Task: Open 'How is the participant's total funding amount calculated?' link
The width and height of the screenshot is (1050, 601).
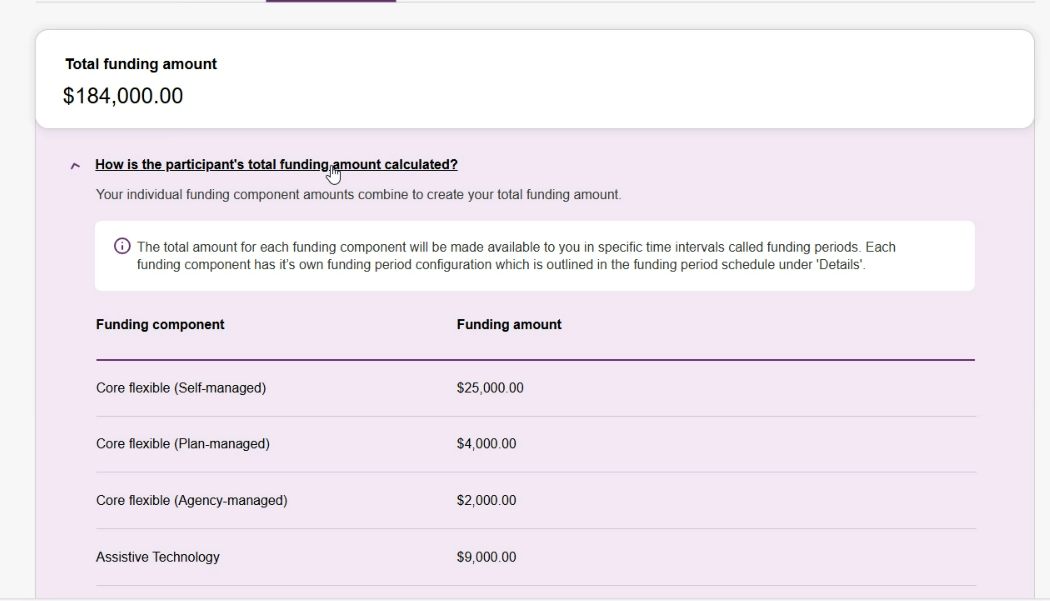Action: point(276,165)
